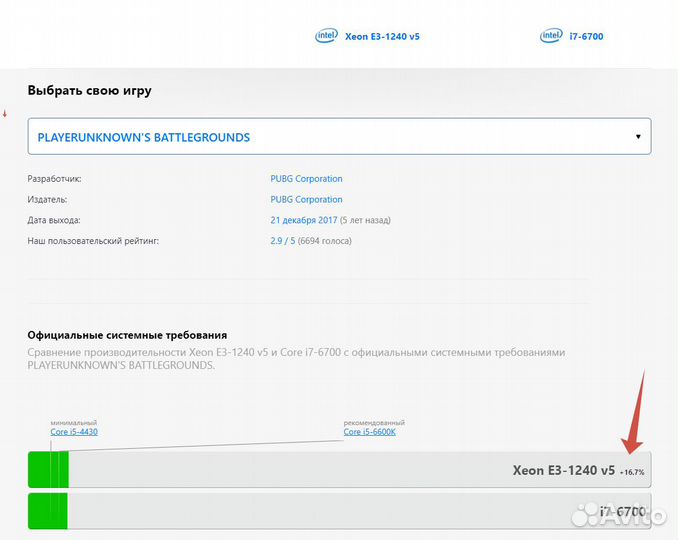The height and width of the screenshot is (540, 678).
Task: Click the Разработчик label
Action: [54, 179]
